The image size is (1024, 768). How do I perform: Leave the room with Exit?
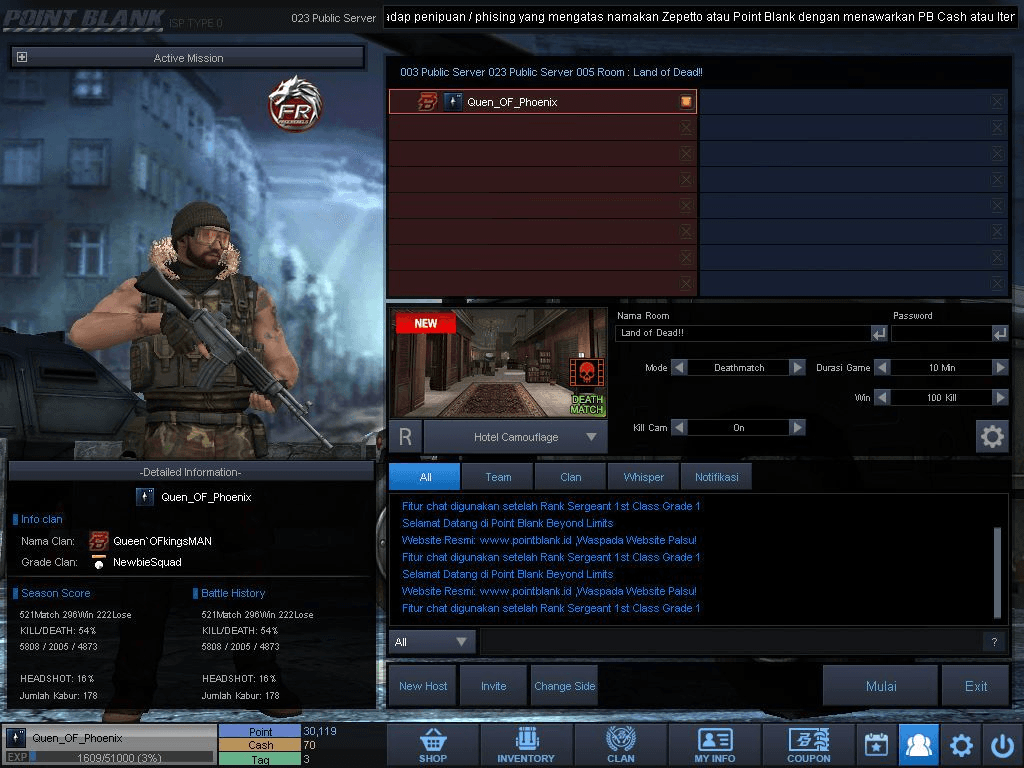click(976, 686)
